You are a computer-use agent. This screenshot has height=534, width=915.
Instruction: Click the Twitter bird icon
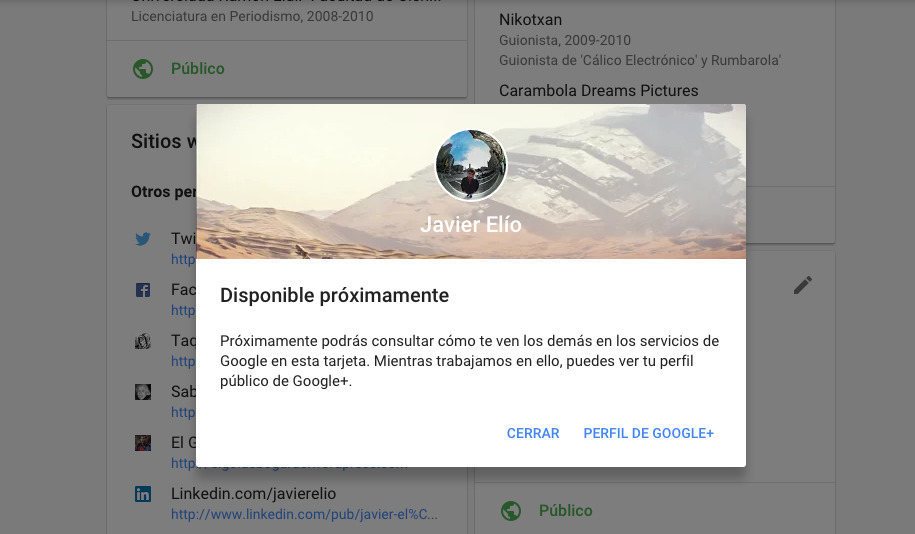point(143,239)
